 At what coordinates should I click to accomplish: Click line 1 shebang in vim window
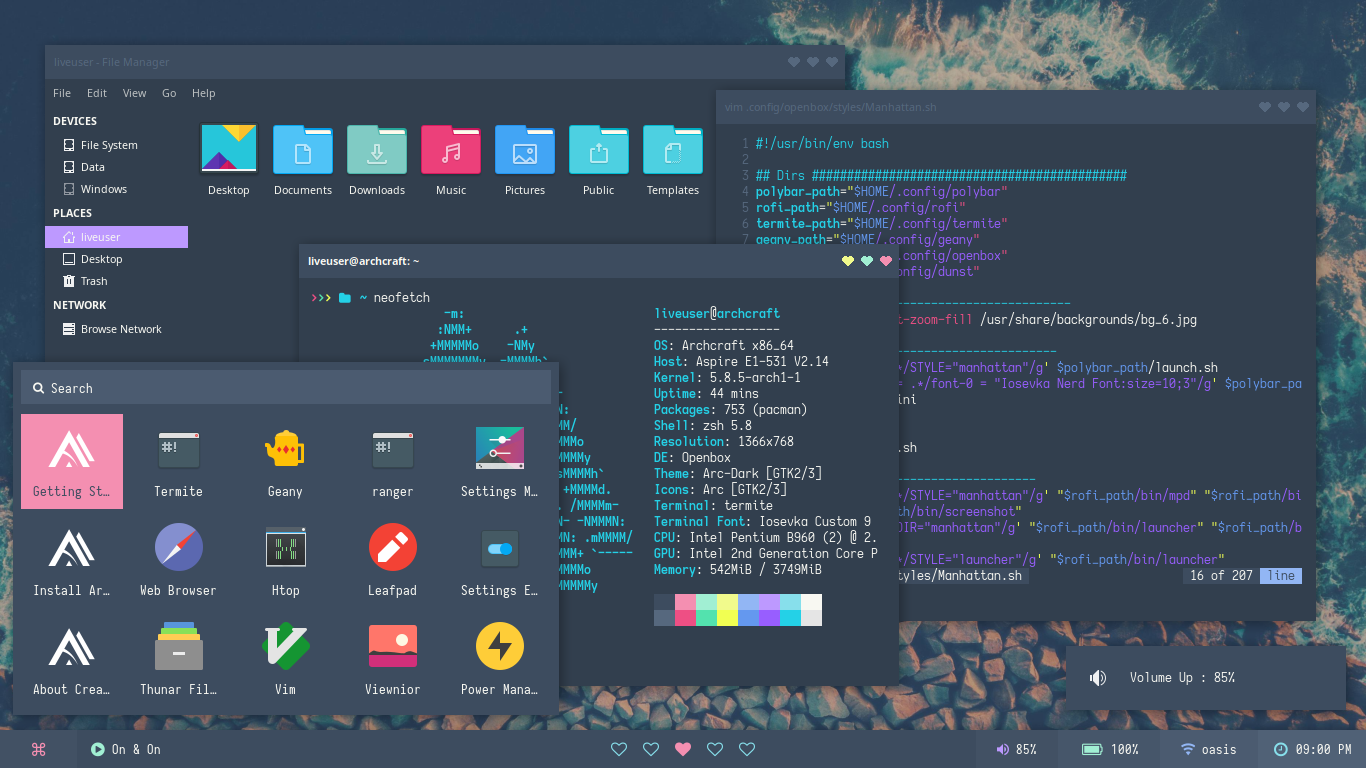click(x=822, y=144)
